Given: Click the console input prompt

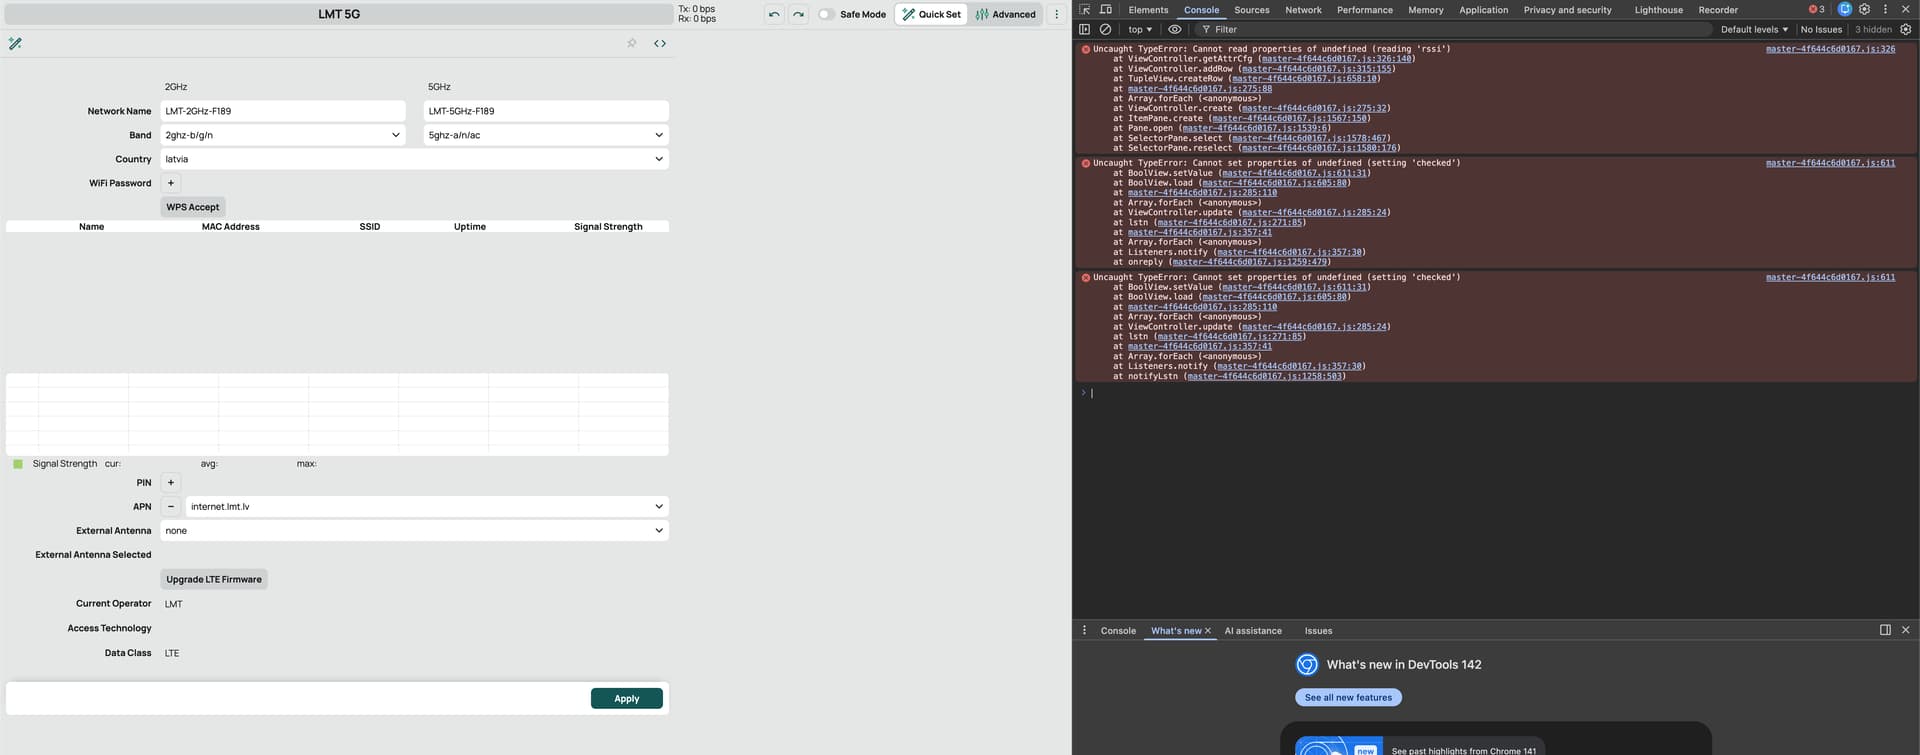Looking at the screenshot, I should click(1495, 393).
